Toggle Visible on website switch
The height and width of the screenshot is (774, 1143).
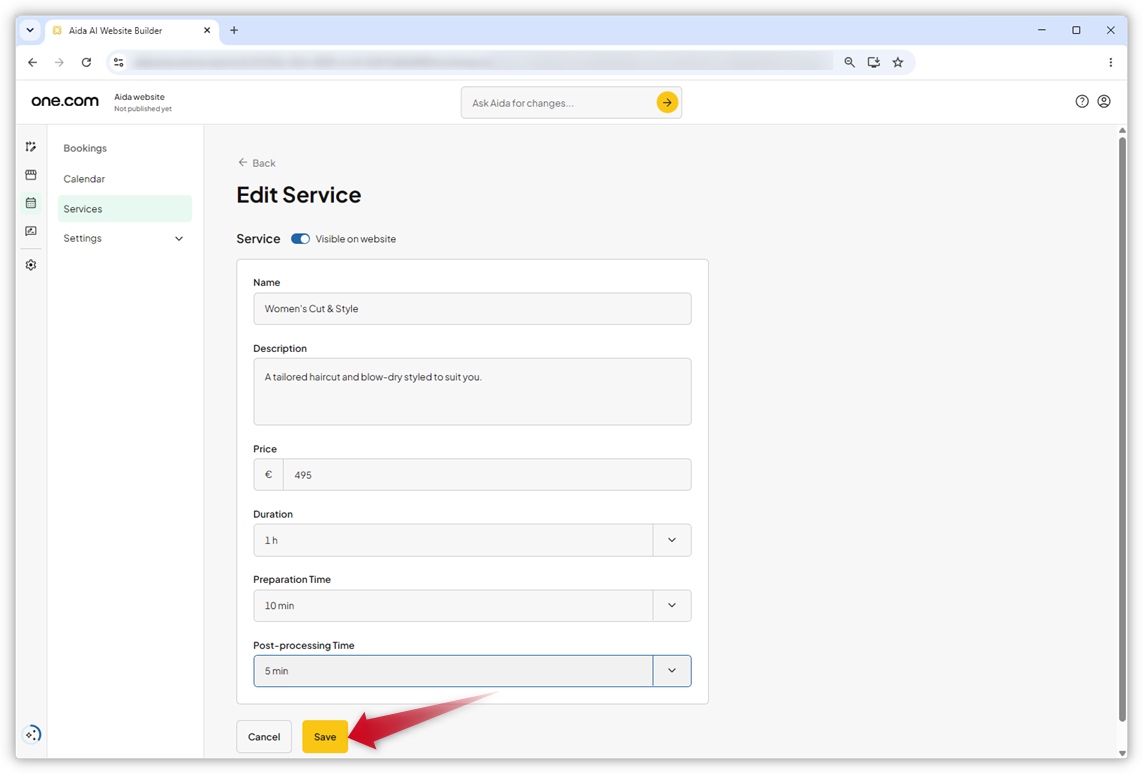[x=300, y=239]
